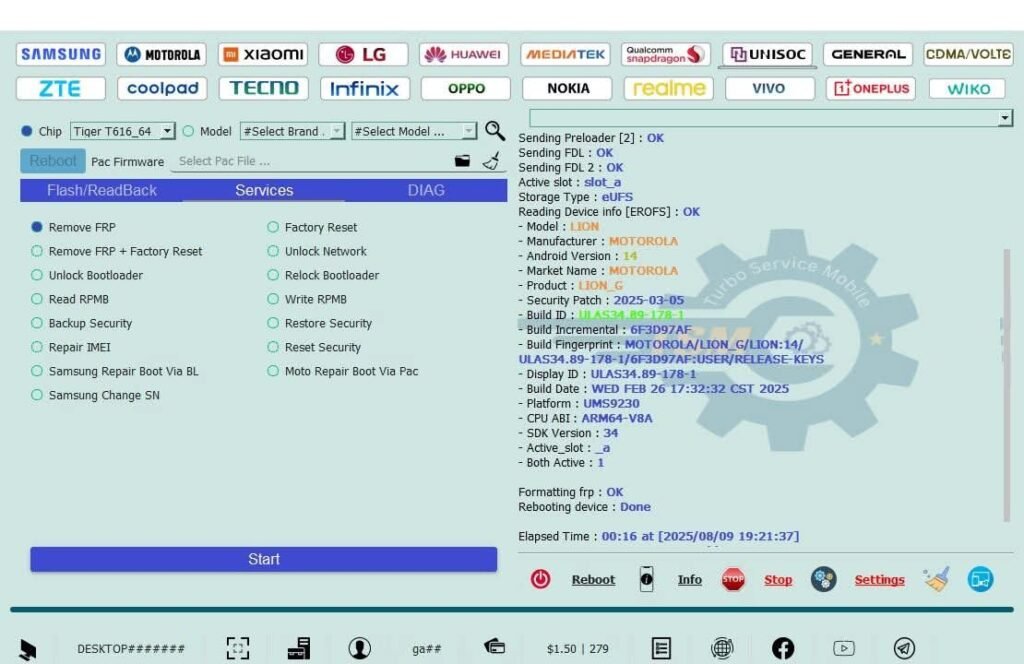Click the red Stop sign icon
The height and width of the screenshot is (664, 1024).
734,579
